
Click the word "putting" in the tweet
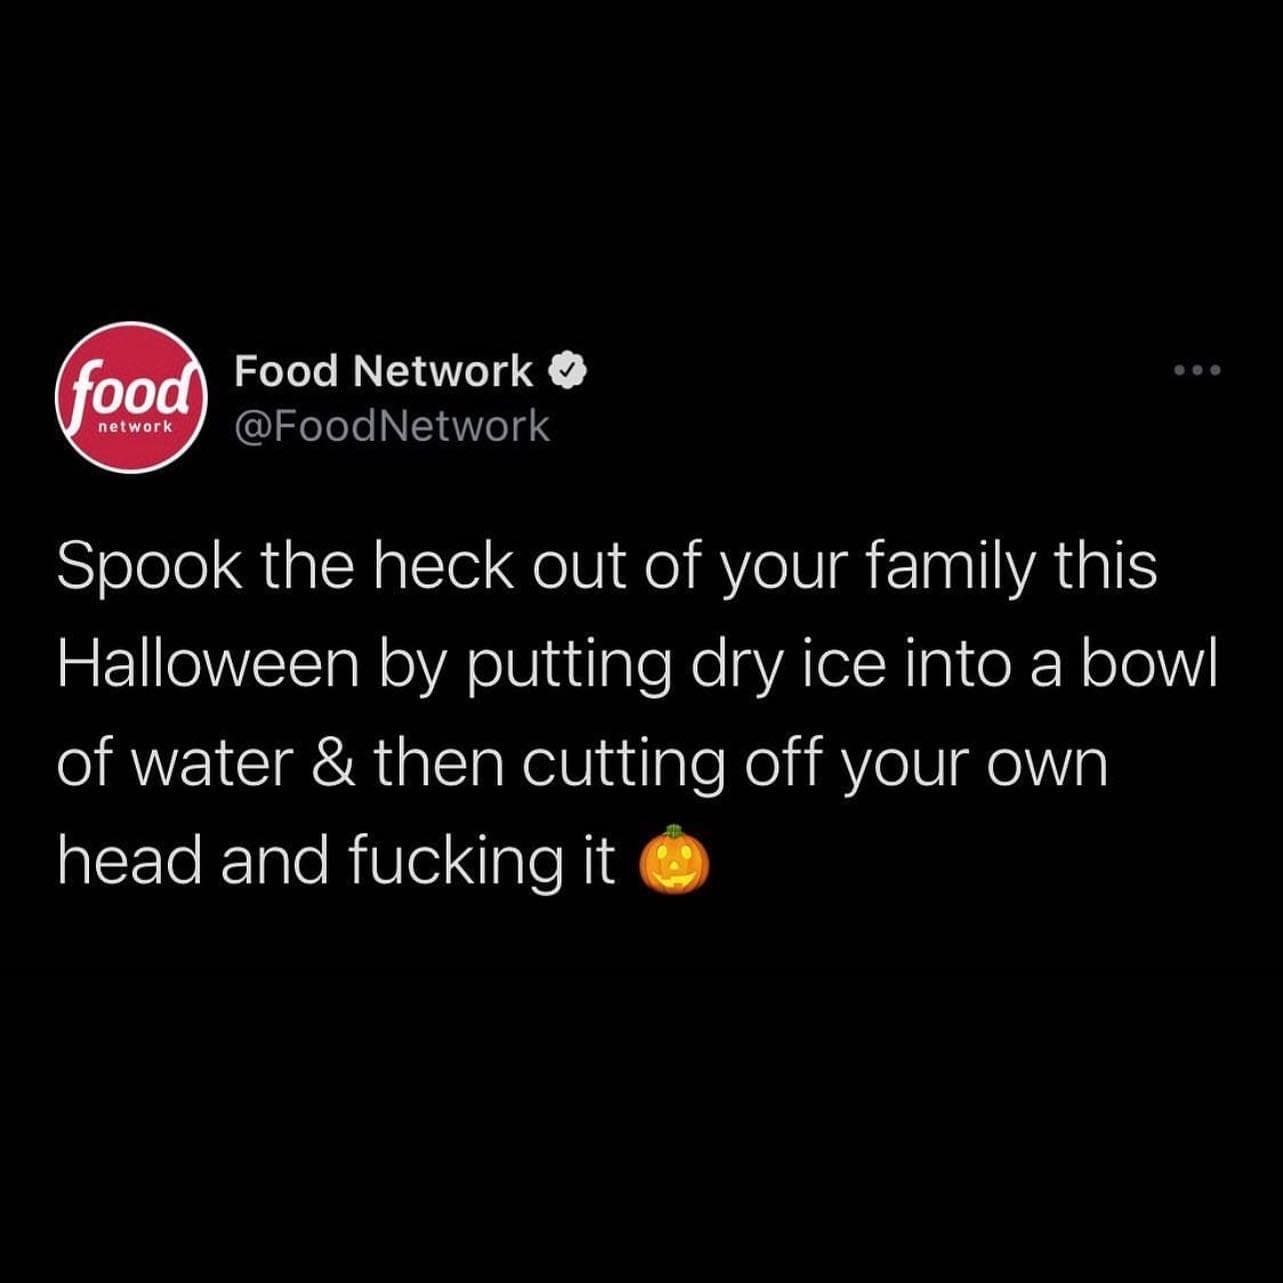(x=570, y=666)
